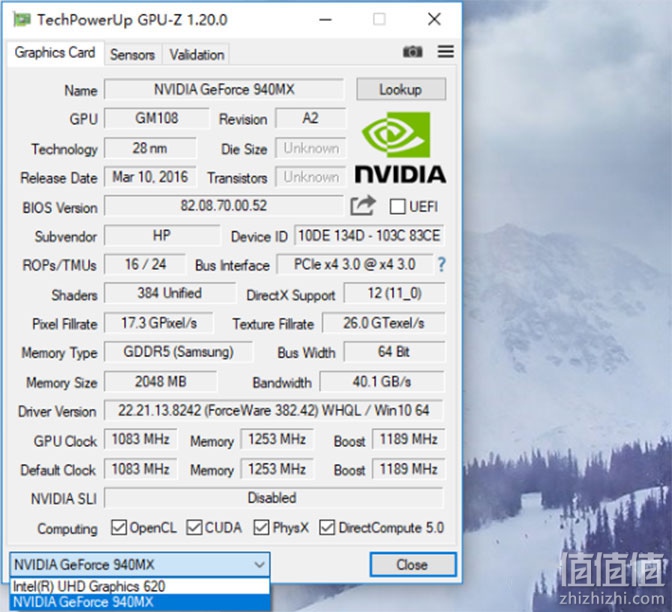
Task: Choose NVIDIA GeForce 940MX highlighted list entry
Action: click(140, 602)
